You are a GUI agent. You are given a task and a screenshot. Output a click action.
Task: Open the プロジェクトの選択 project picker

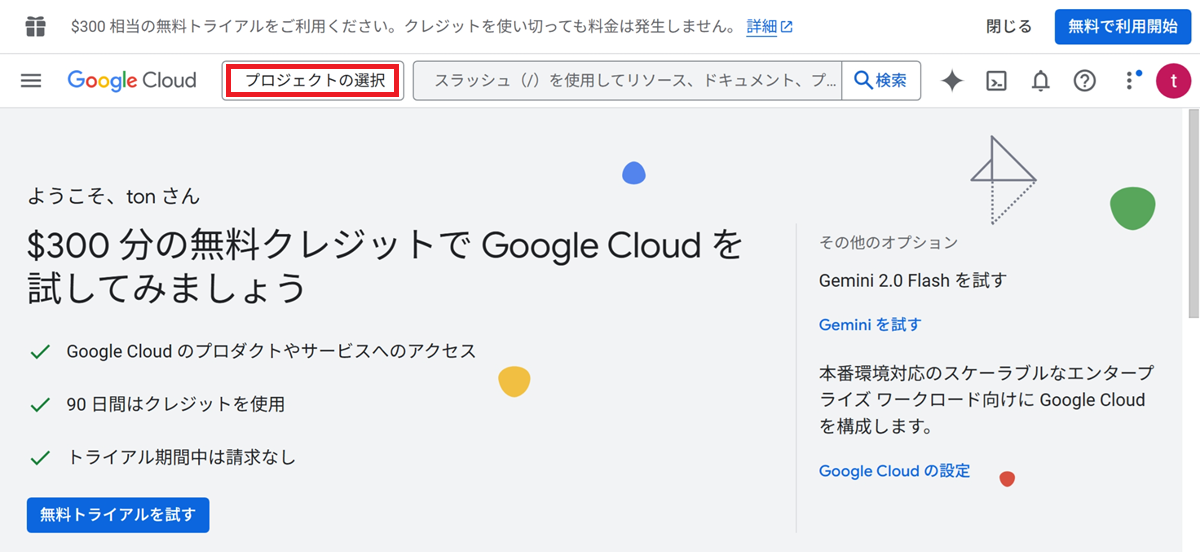click(313, 81)
